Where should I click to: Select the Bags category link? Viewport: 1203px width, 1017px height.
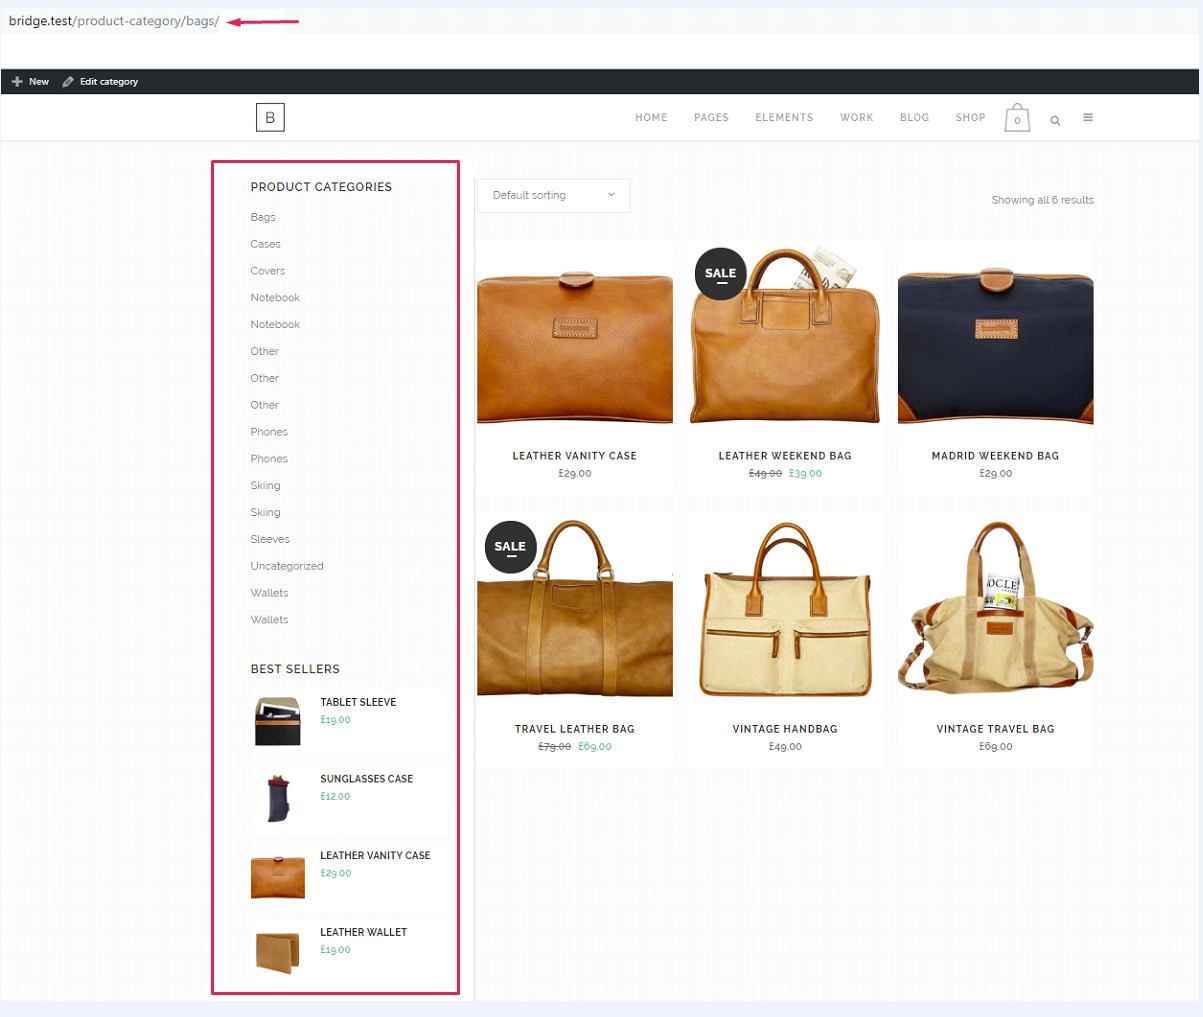click(263, 217)
